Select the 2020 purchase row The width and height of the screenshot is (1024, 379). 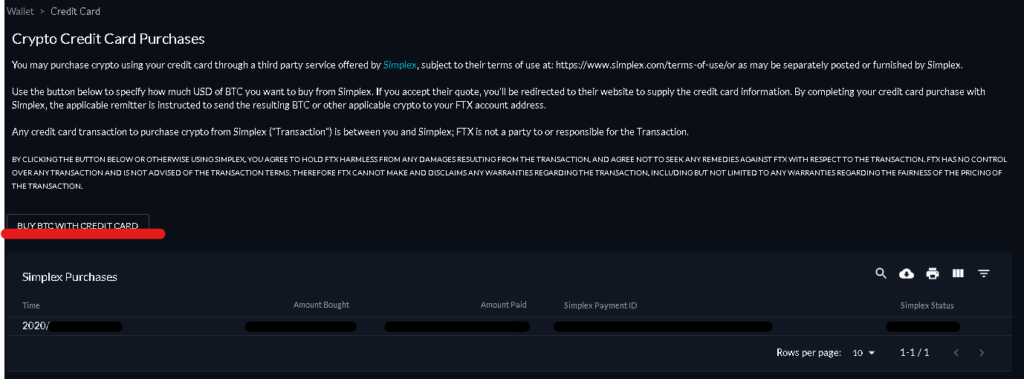pos(509,326)
